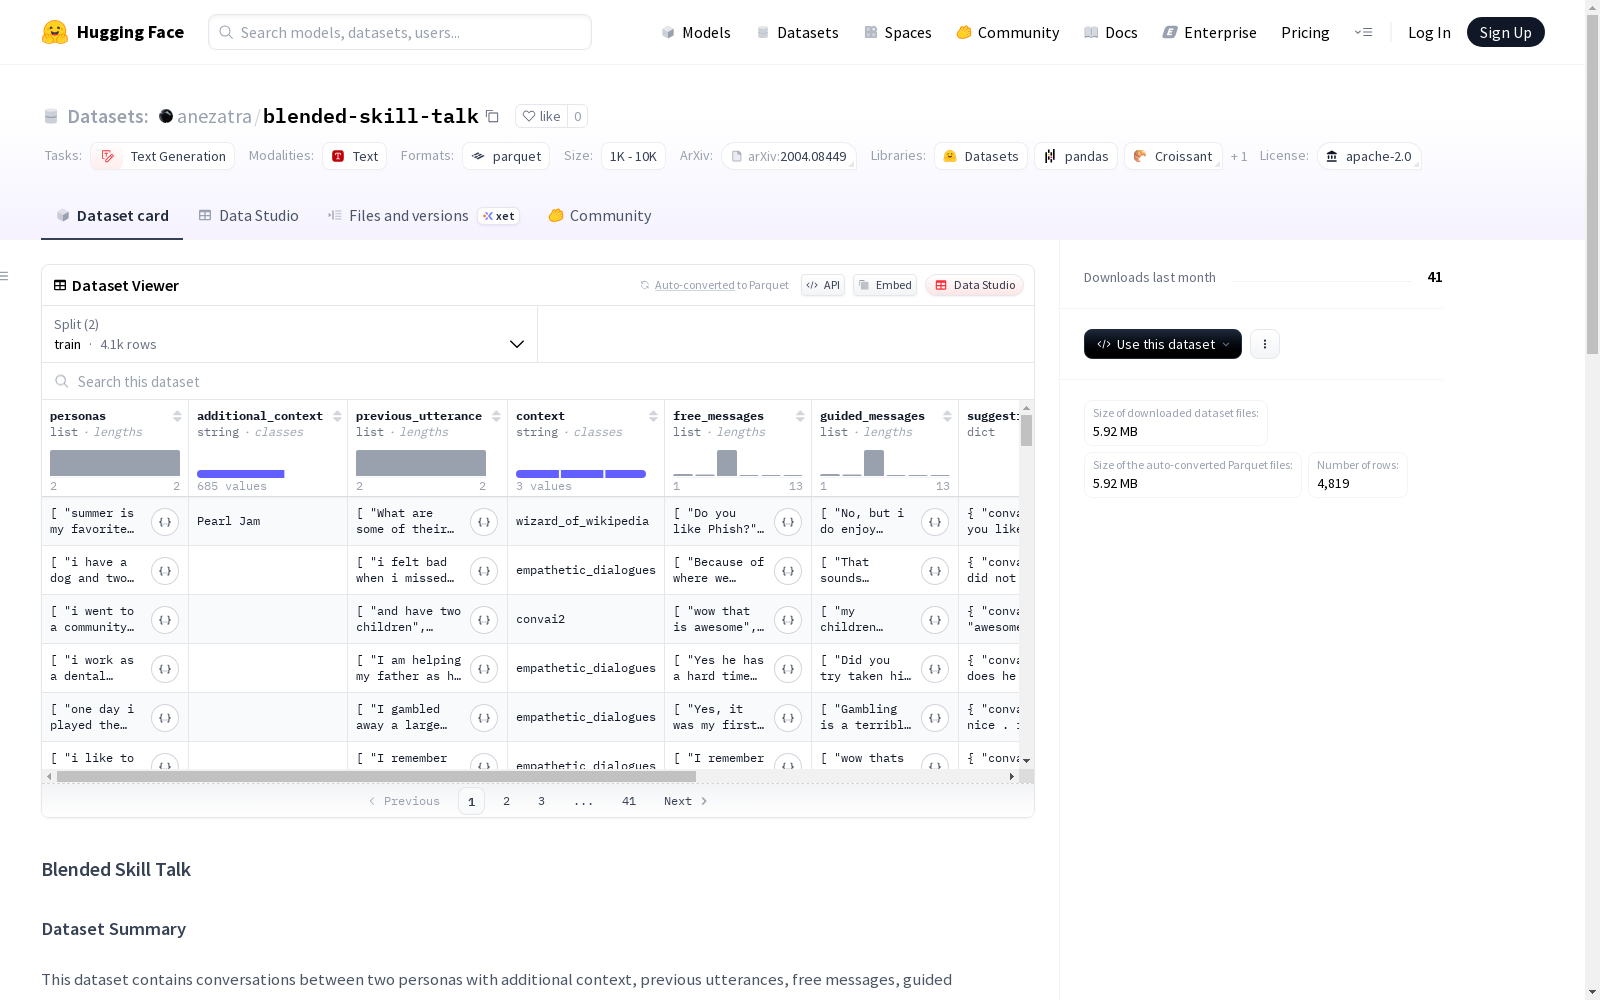This screenshot has width=1600, height=1000.
Task: Expand guided_messages cell "That sounds"
Action: [935, 571]
